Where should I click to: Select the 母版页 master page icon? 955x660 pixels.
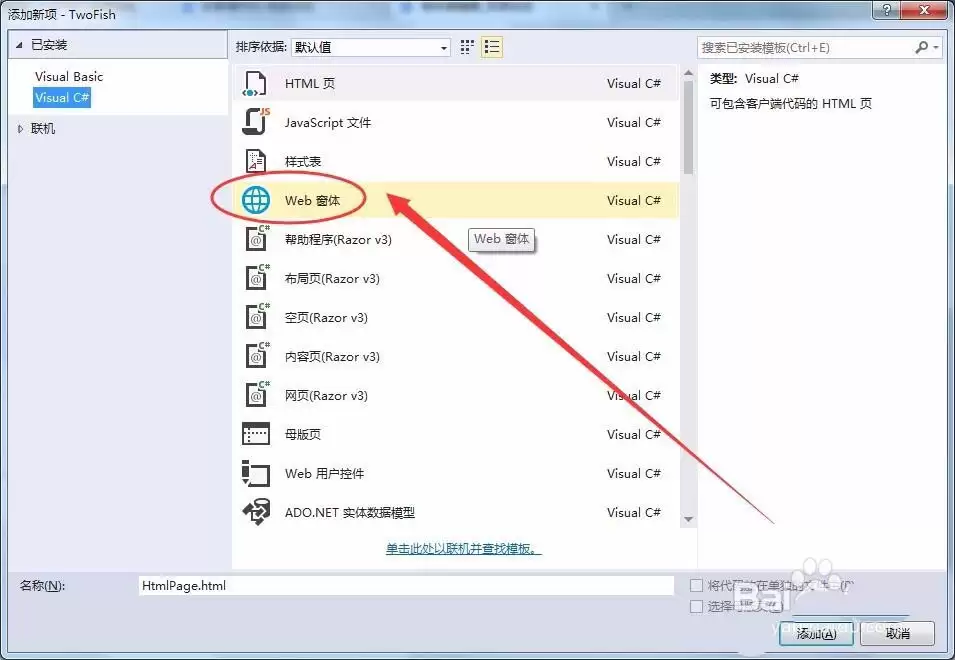[256, 434]
